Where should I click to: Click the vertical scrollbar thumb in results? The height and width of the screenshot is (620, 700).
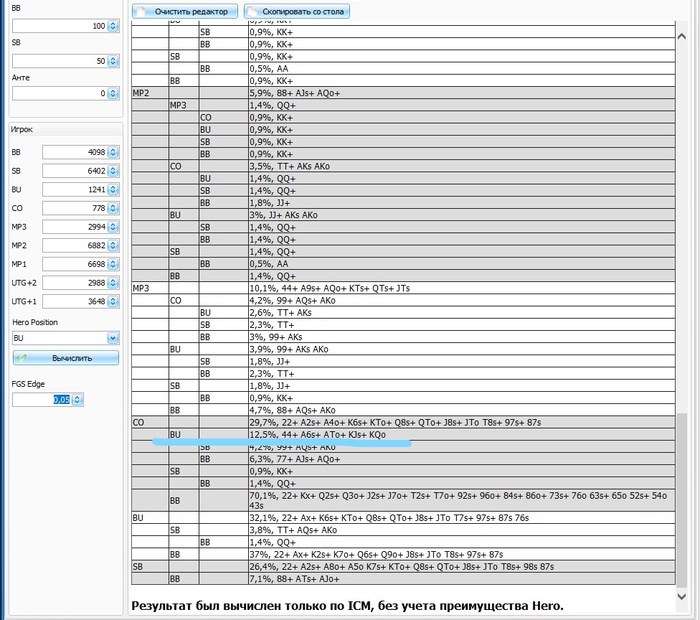pos(682,500)
